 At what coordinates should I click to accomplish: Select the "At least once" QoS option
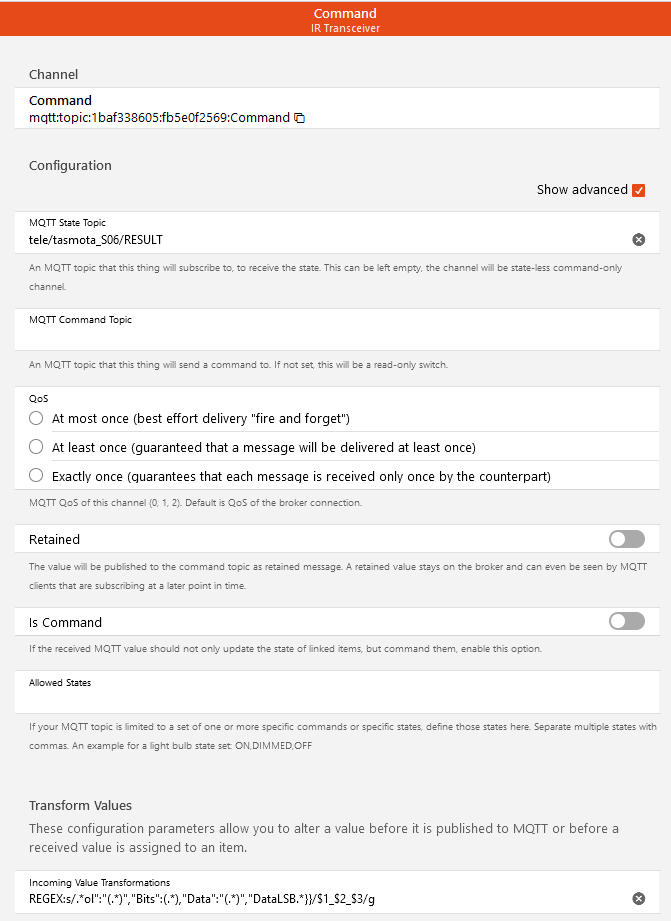pos(37,447)
